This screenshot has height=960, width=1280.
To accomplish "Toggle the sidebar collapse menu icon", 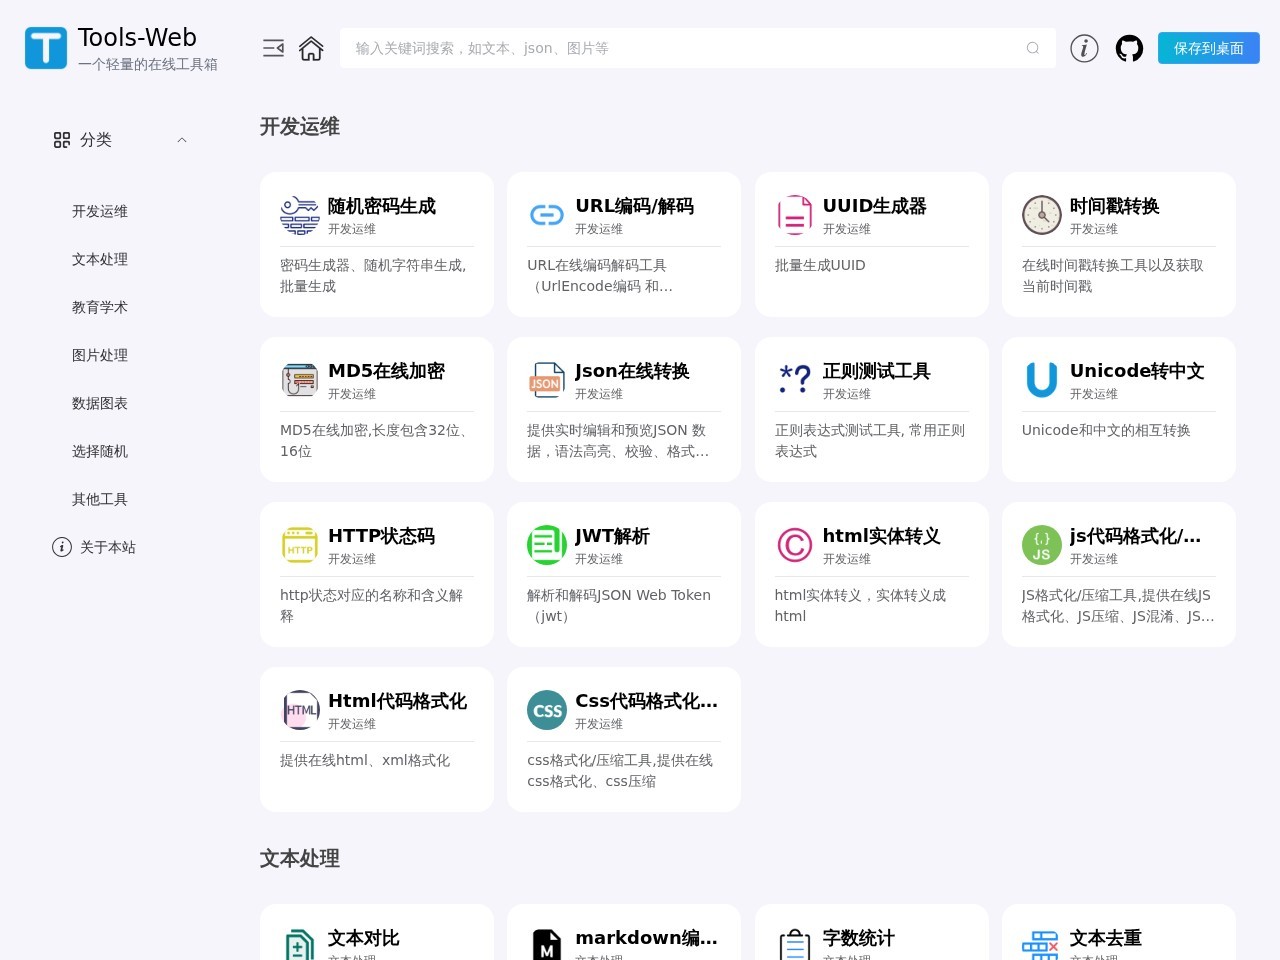I will point(273,48).
